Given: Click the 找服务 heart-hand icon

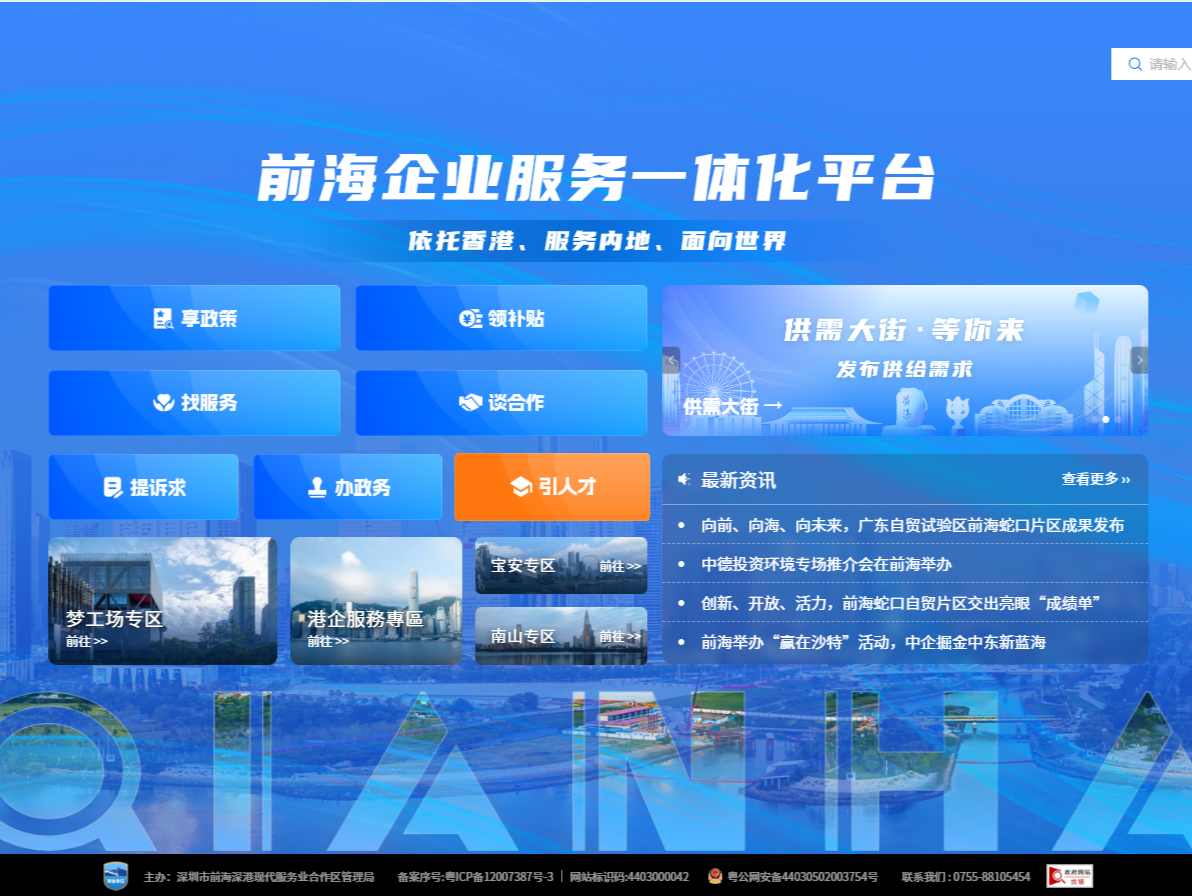Looking at the screenshot, I should pos(163,403).
